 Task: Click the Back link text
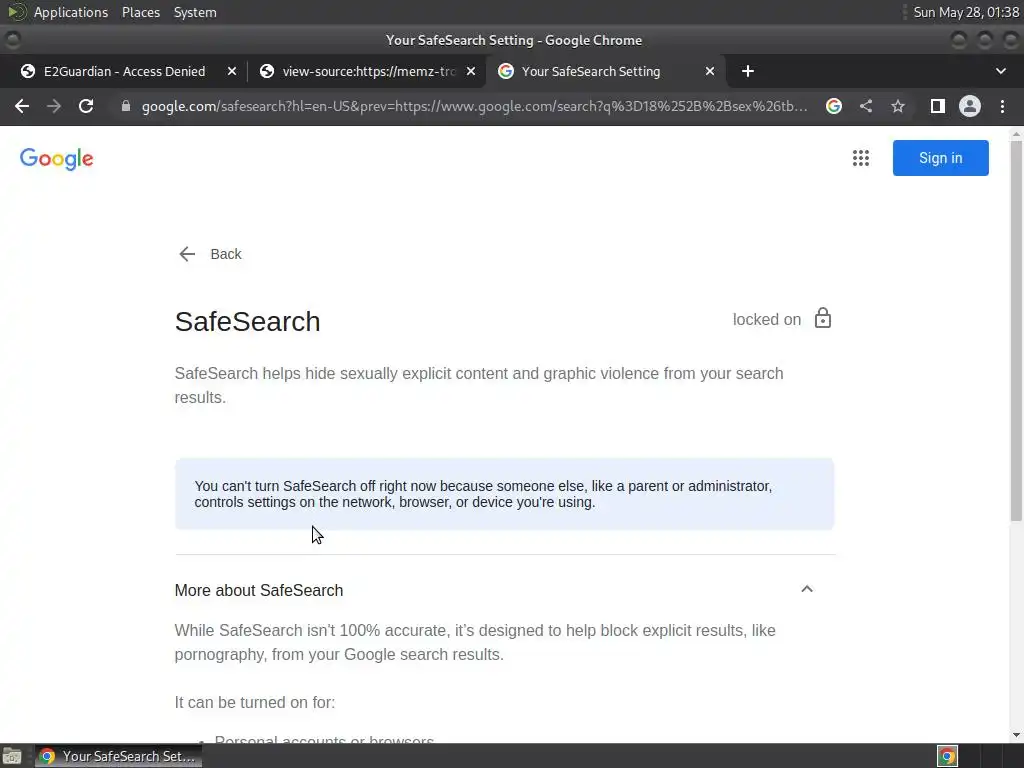pyautogui.click(x=226, y=254)
